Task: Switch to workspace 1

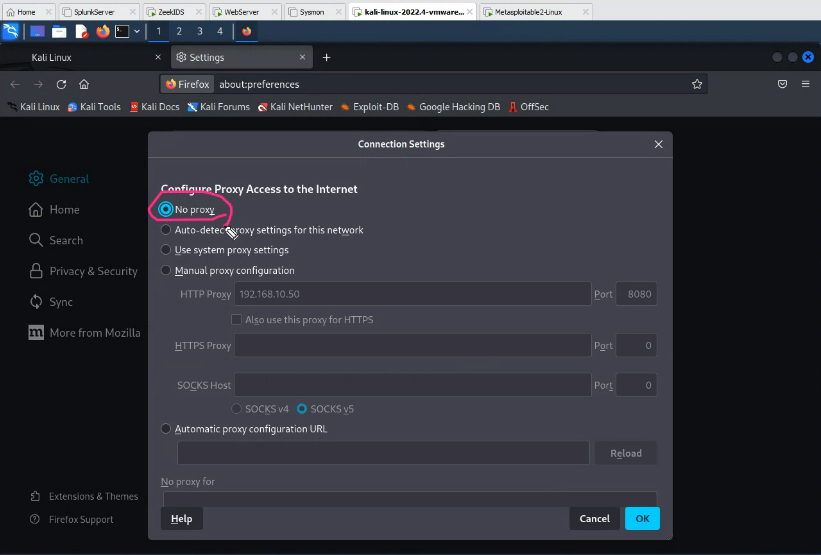Action: tap(159, 31)
